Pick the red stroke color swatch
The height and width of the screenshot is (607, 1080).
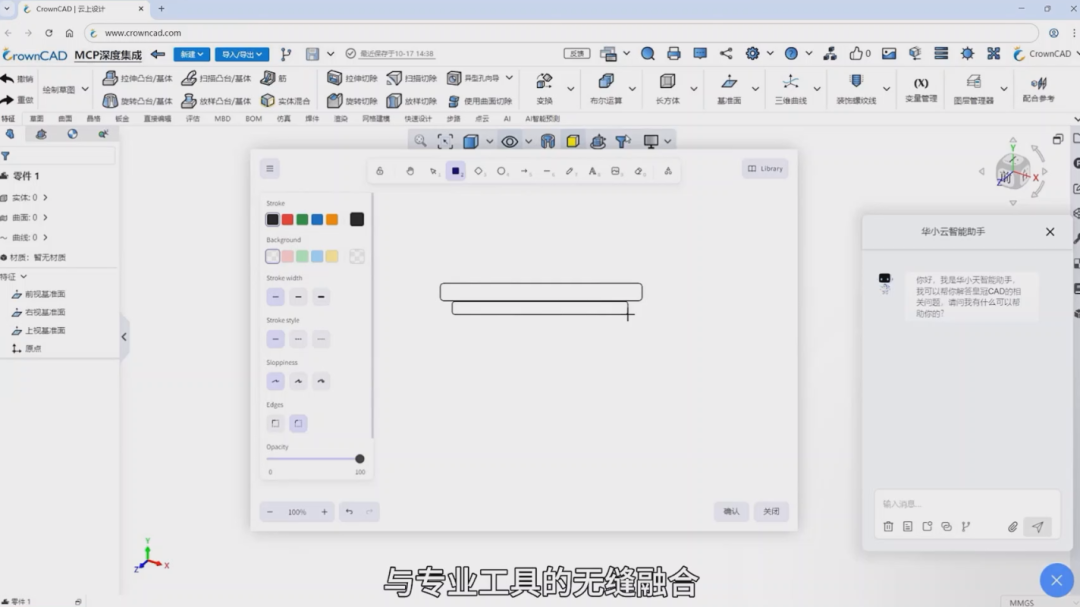coord(287,220)
